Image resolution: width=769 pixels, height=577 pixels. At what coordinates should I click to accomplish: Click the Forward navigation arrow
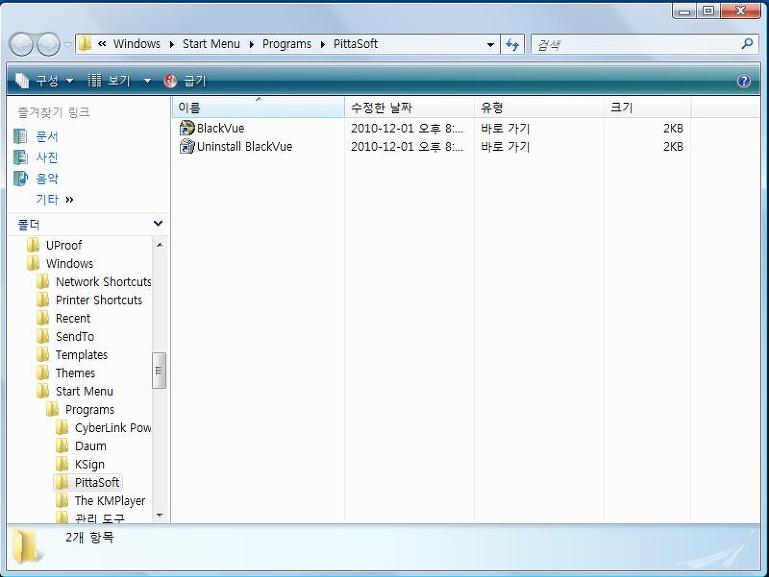click(x=49, y=45)
